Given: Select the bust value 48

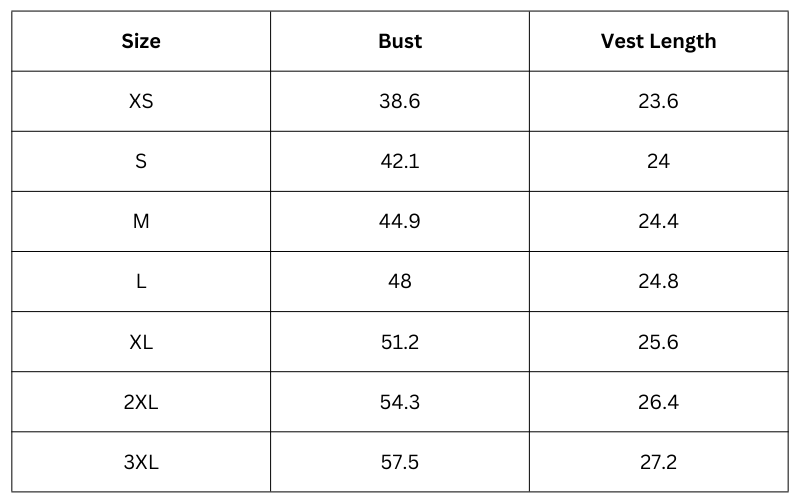Looking at the screenshot, I should 400,281.
